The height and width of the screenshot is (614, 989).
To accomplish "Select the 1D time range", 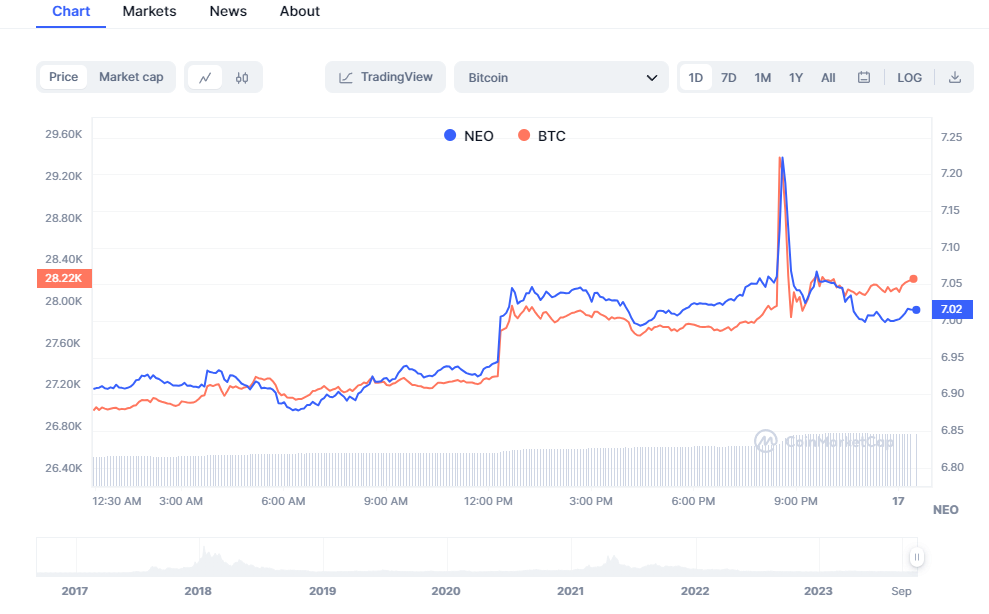I will click(x=696, y=78).
